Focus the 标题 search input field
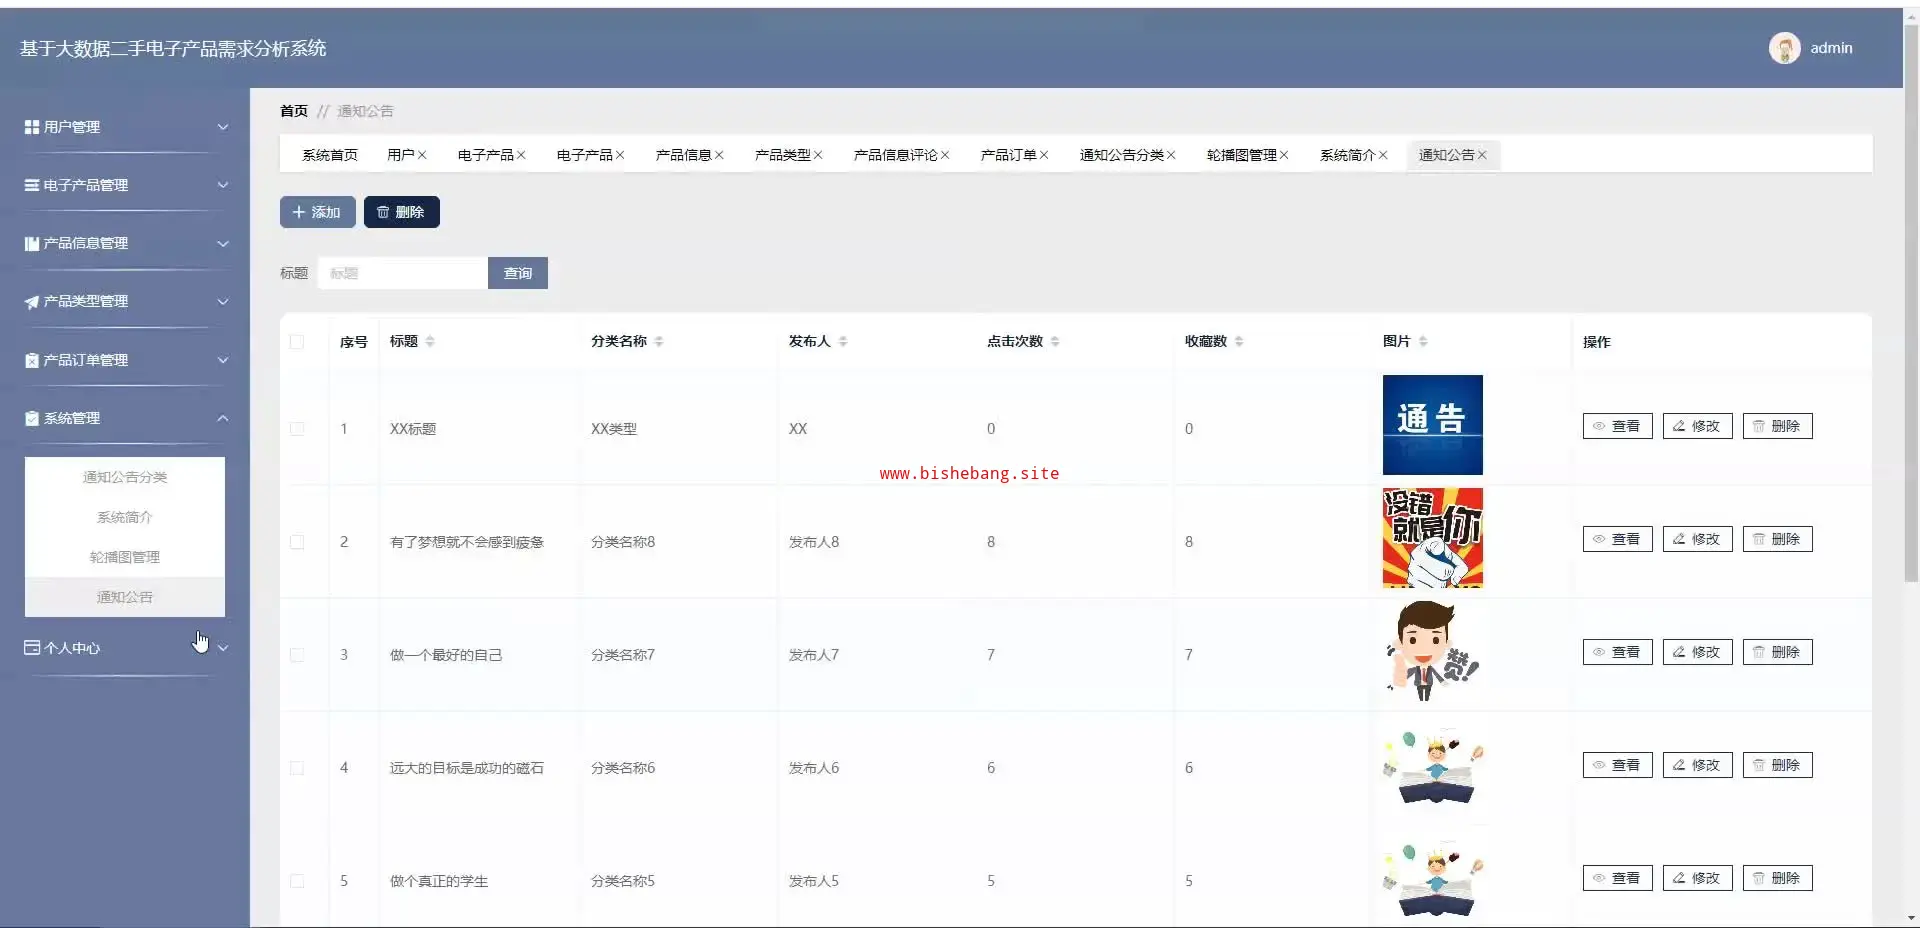The height and width of the screenshot is (928, 1920). click(402, 273)
